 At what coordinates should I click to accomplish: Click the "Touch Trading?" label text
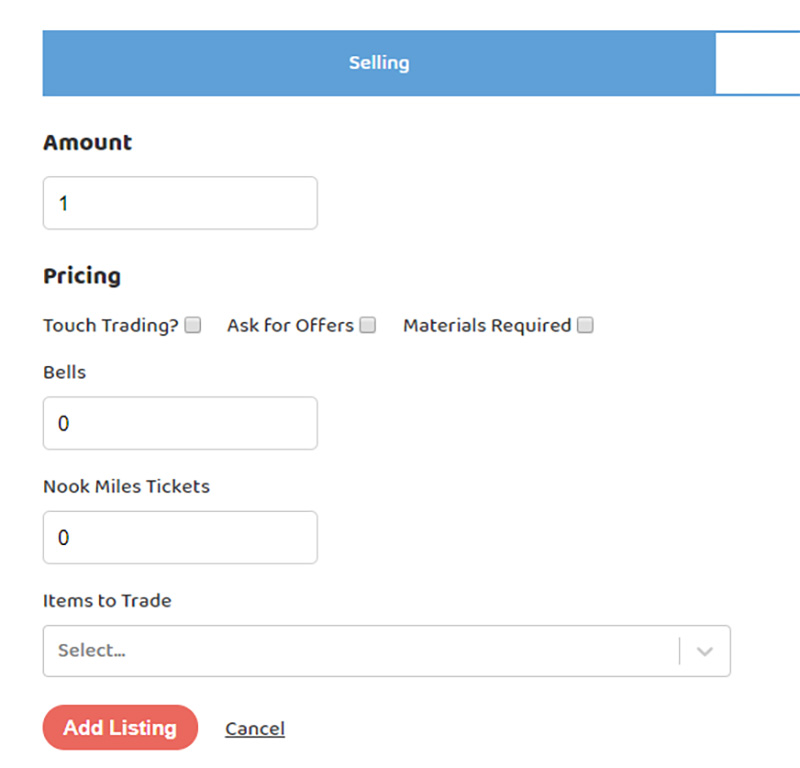[110, 325]
